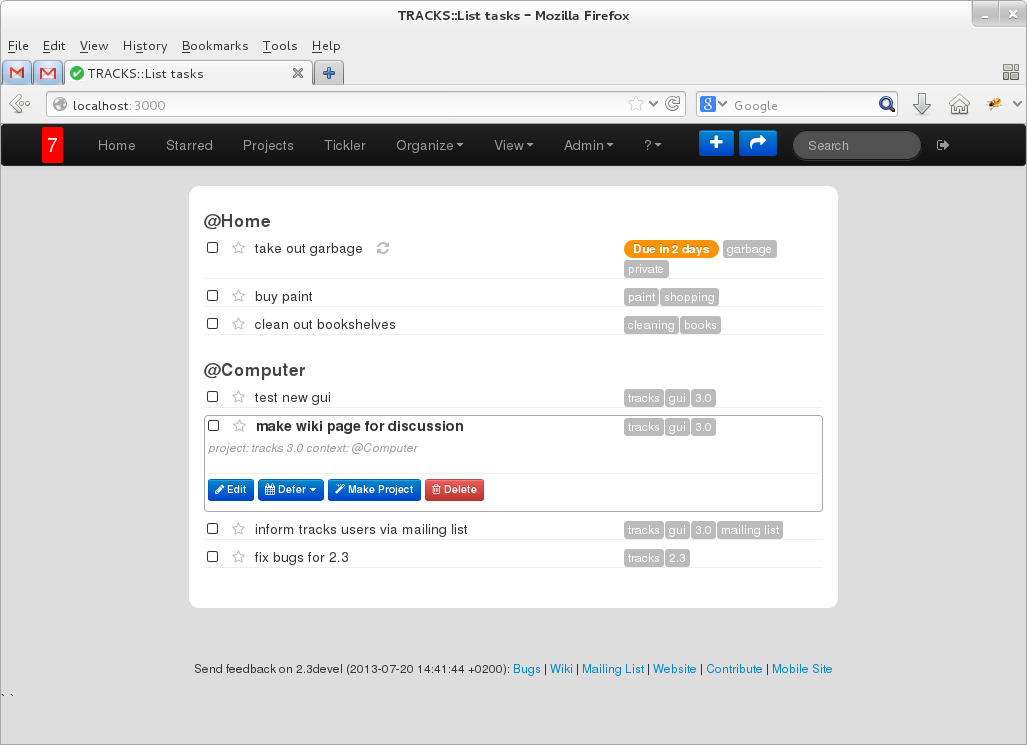Viewport: 1027px width, 745px height.
Task: Click the blue forward arrow icon in navbar
Action: pos(758,143)
